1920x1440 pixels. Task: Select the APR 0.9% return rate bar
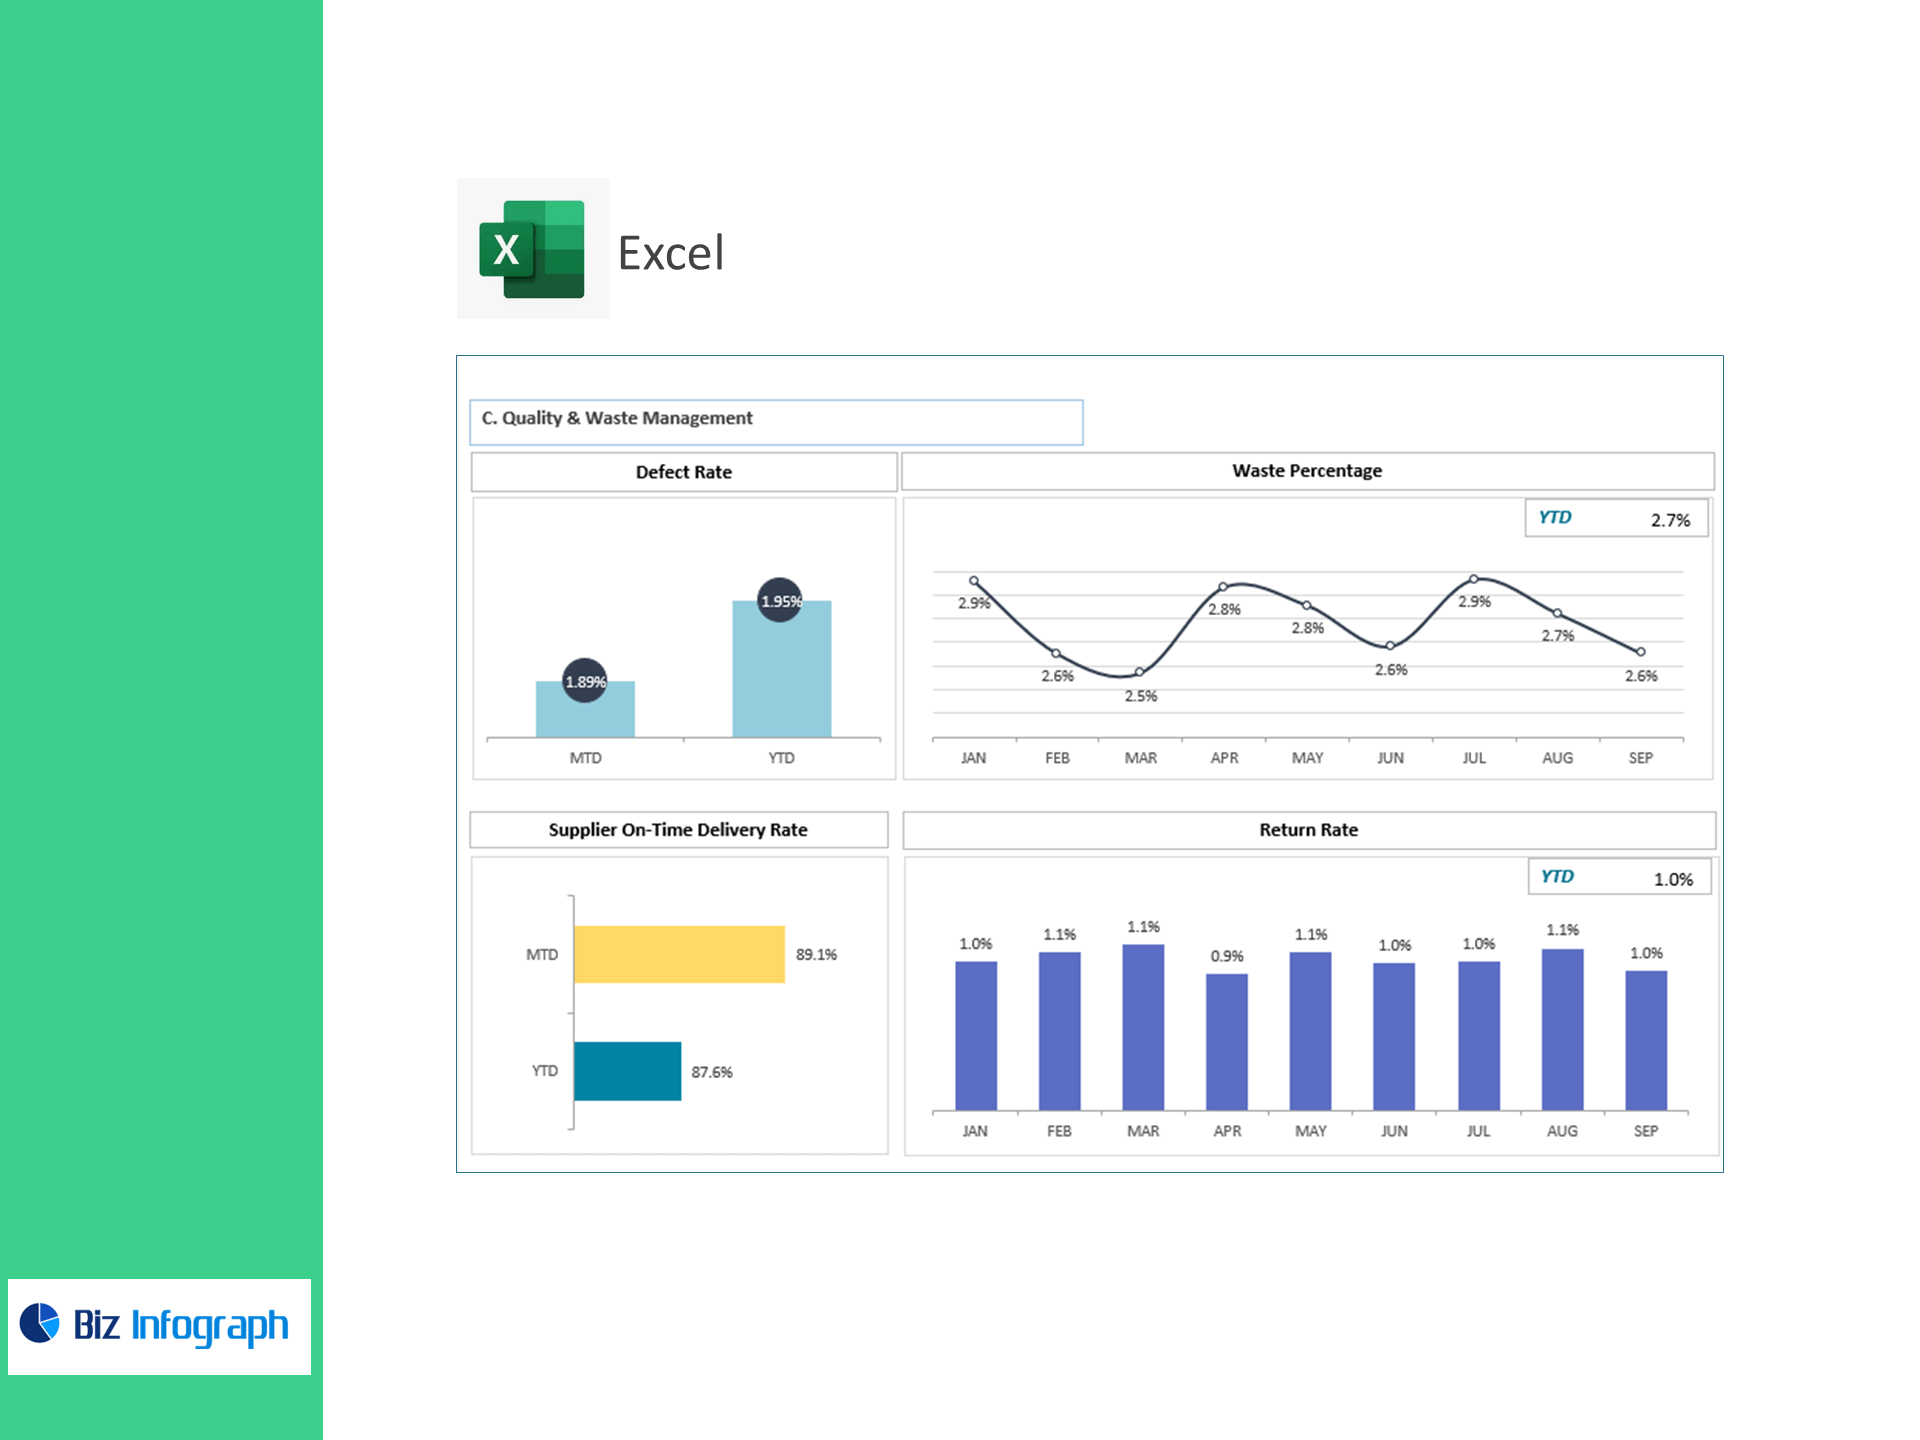1226,1040
